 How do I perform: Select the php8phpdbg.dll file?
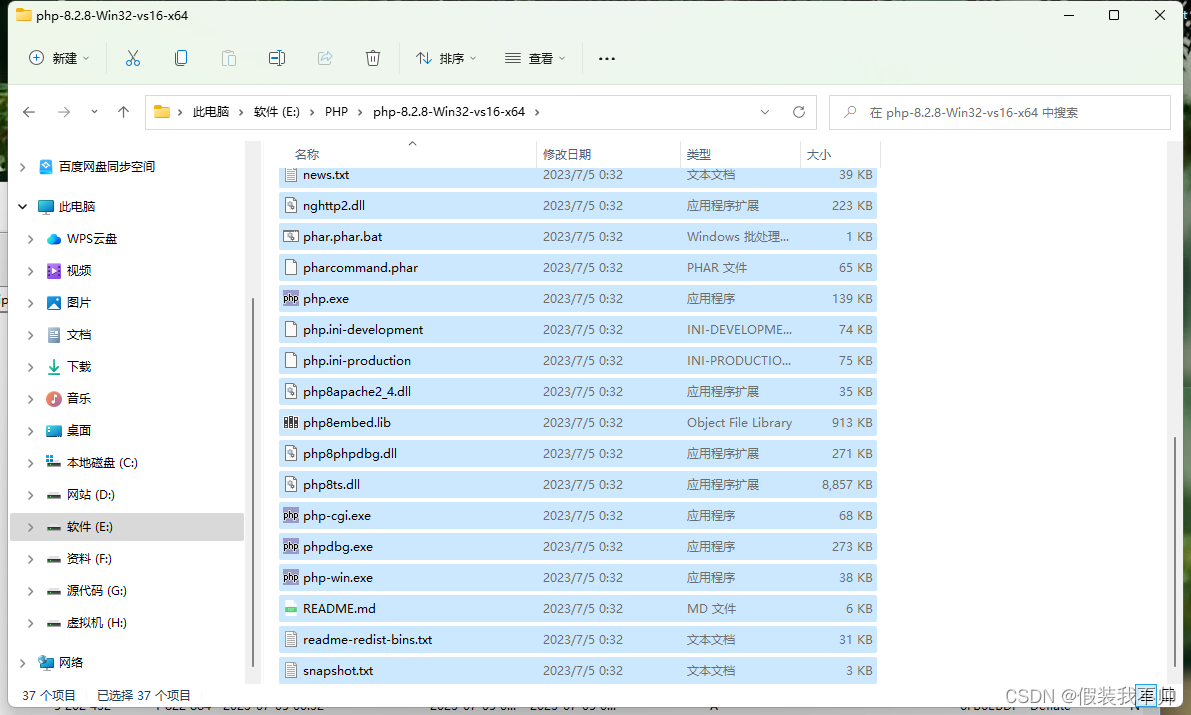(x=578, y=454)
